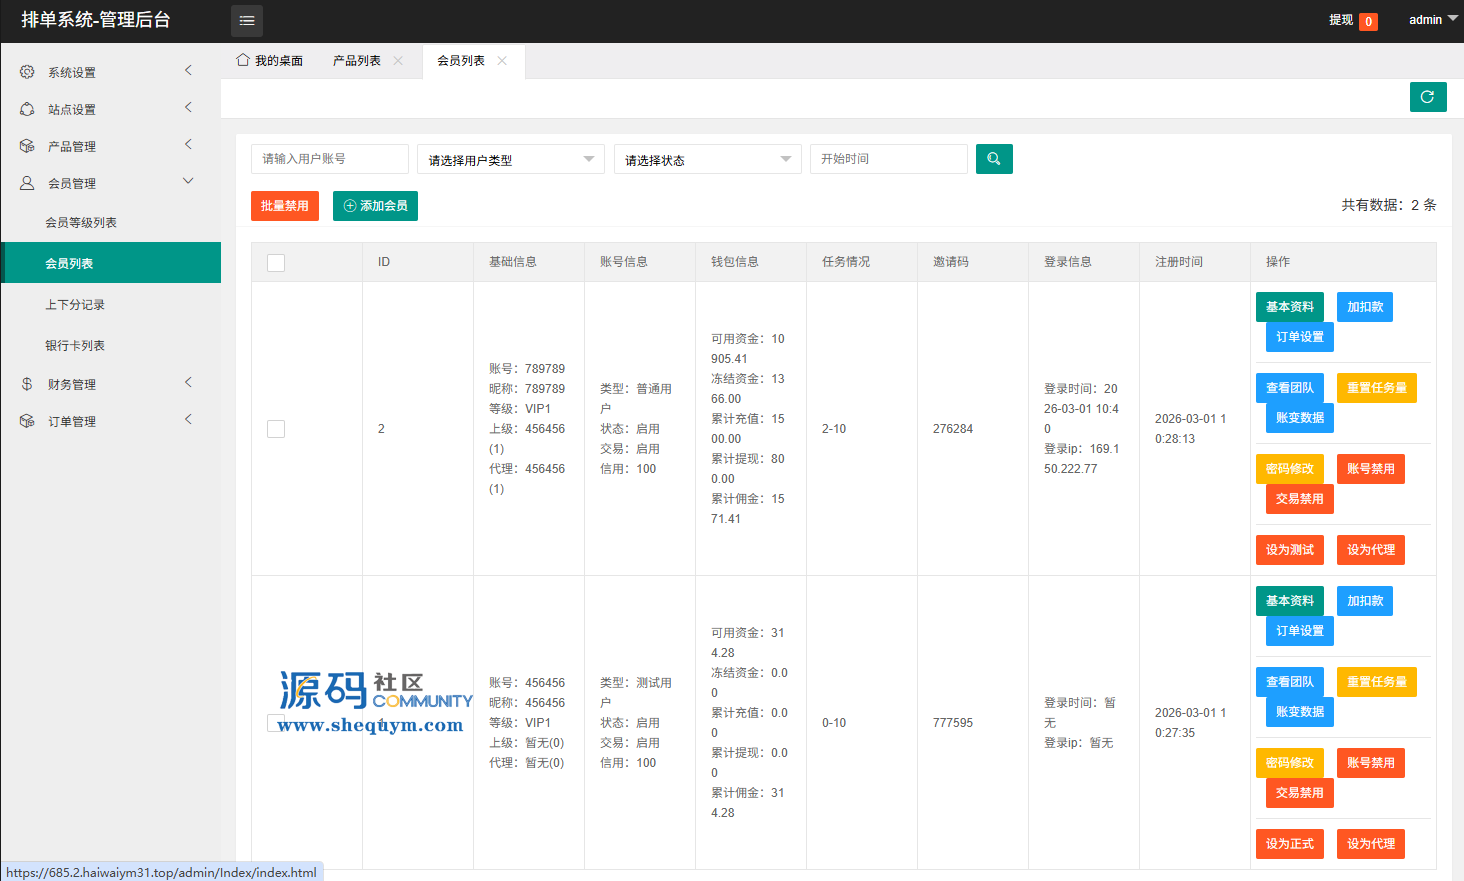Switch to the 我的桌面 tab
This screenshot has width=1464, height=881.
click(270, 61)
